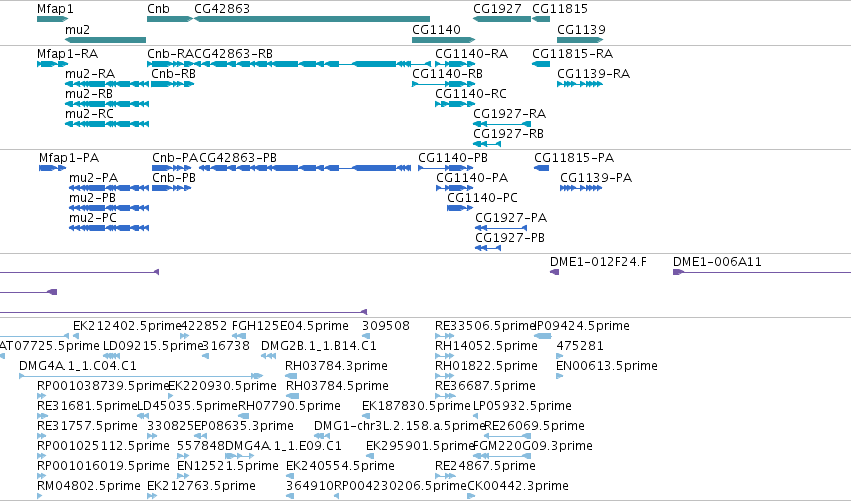Screen dimensions: 851x501
Task: Open EST RE33506.5prime
Action: click(486, 326)
